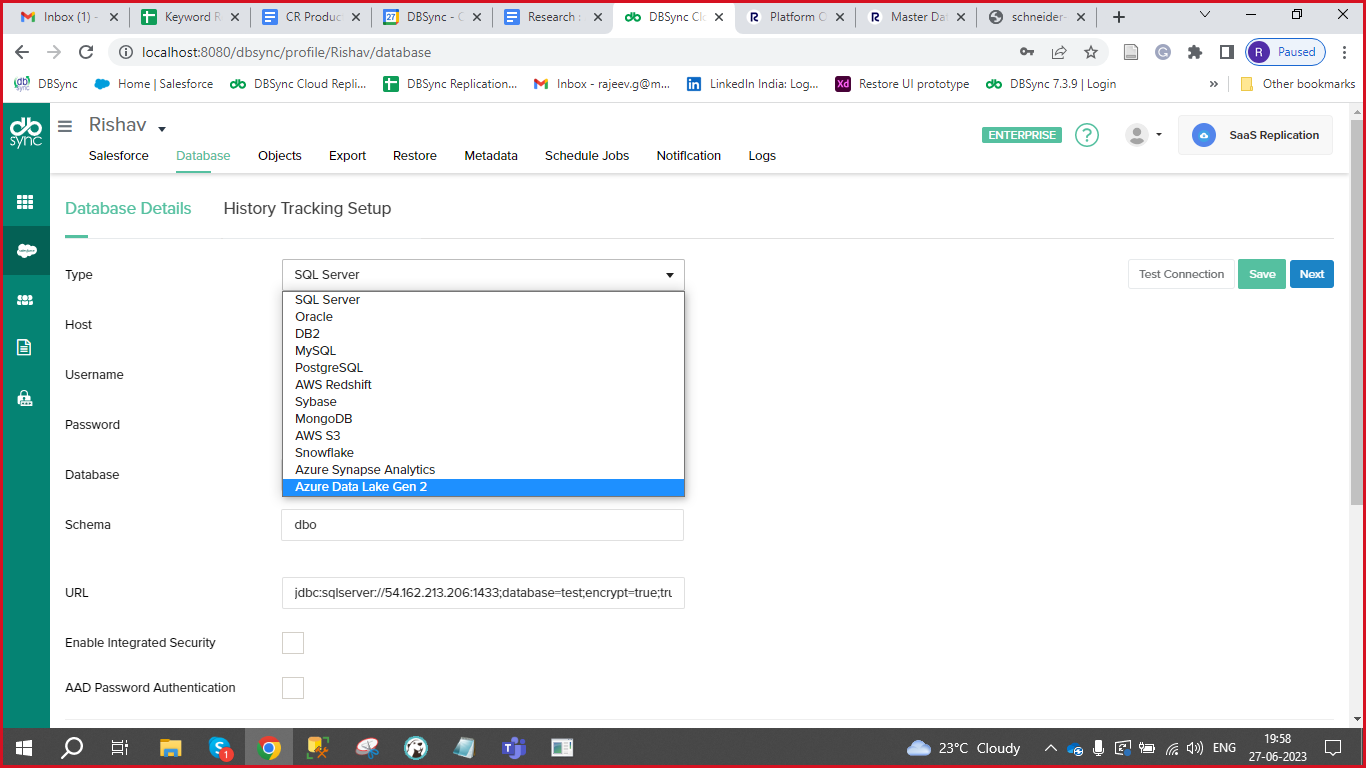
Task: Enable AAD Password Authentication checkbox
Action: (293, 688)
